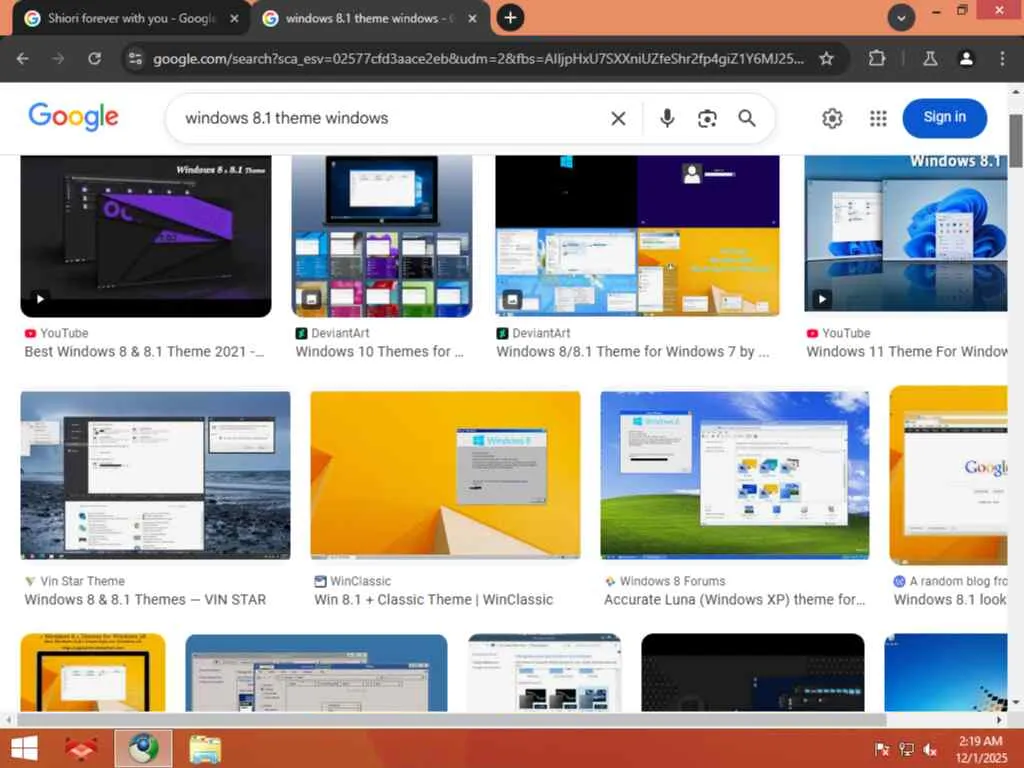This screenshot has width=1024, height=768.
Task: Click the address bar URL
Action: [478, 59]
